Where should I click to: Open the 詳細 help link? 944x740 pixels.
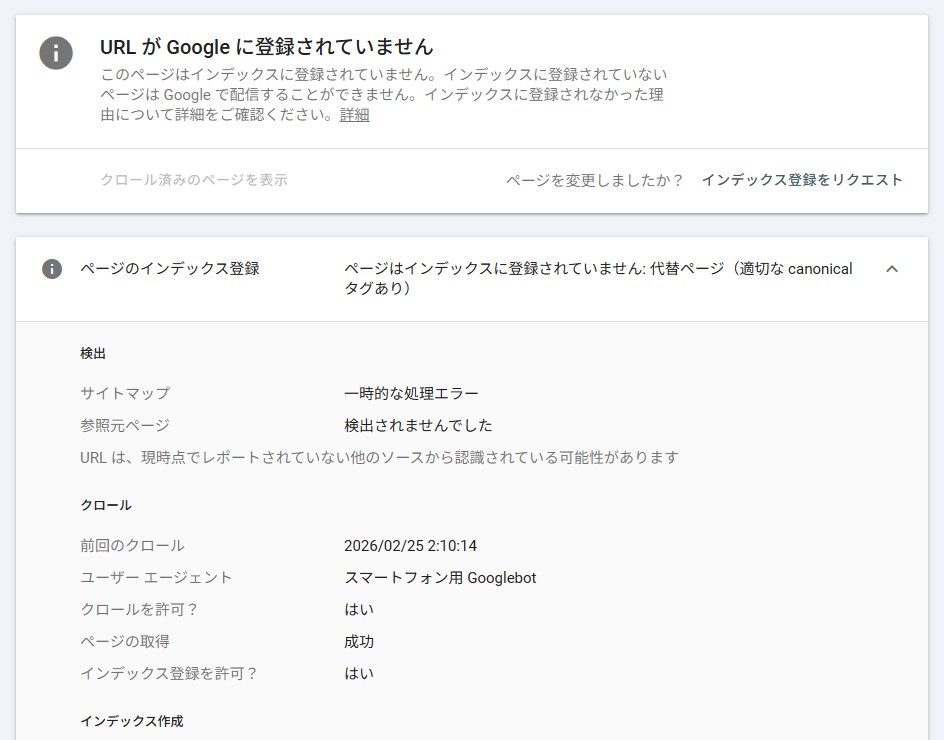coord(355,115)
